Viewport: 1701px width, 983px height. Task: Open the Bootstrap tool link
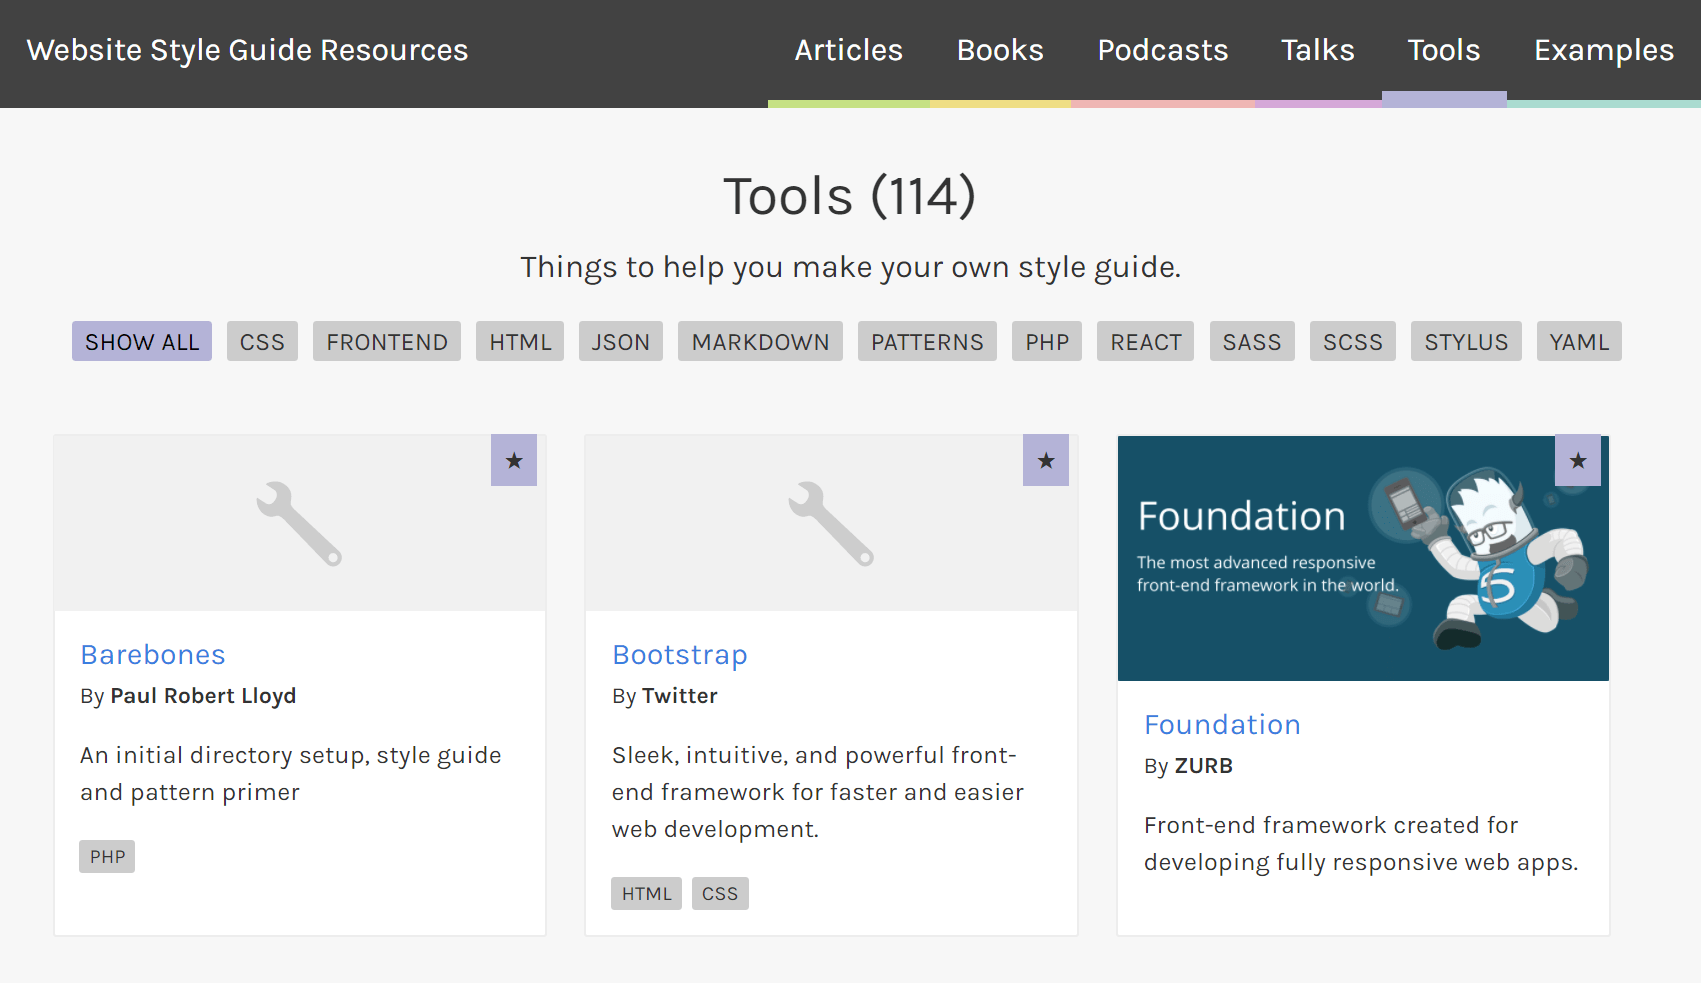(x=679, y=654)
